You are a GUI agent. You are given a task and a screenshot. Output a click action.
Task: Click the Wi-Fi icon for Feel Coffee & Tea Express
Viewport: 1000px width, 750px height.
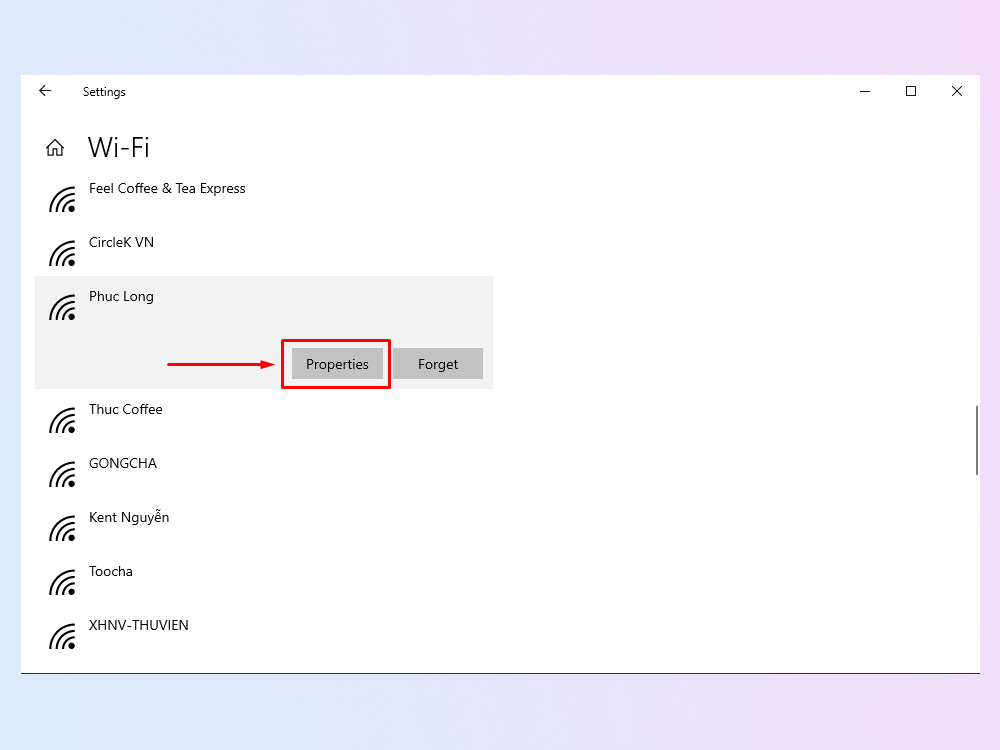click(62, 200)
